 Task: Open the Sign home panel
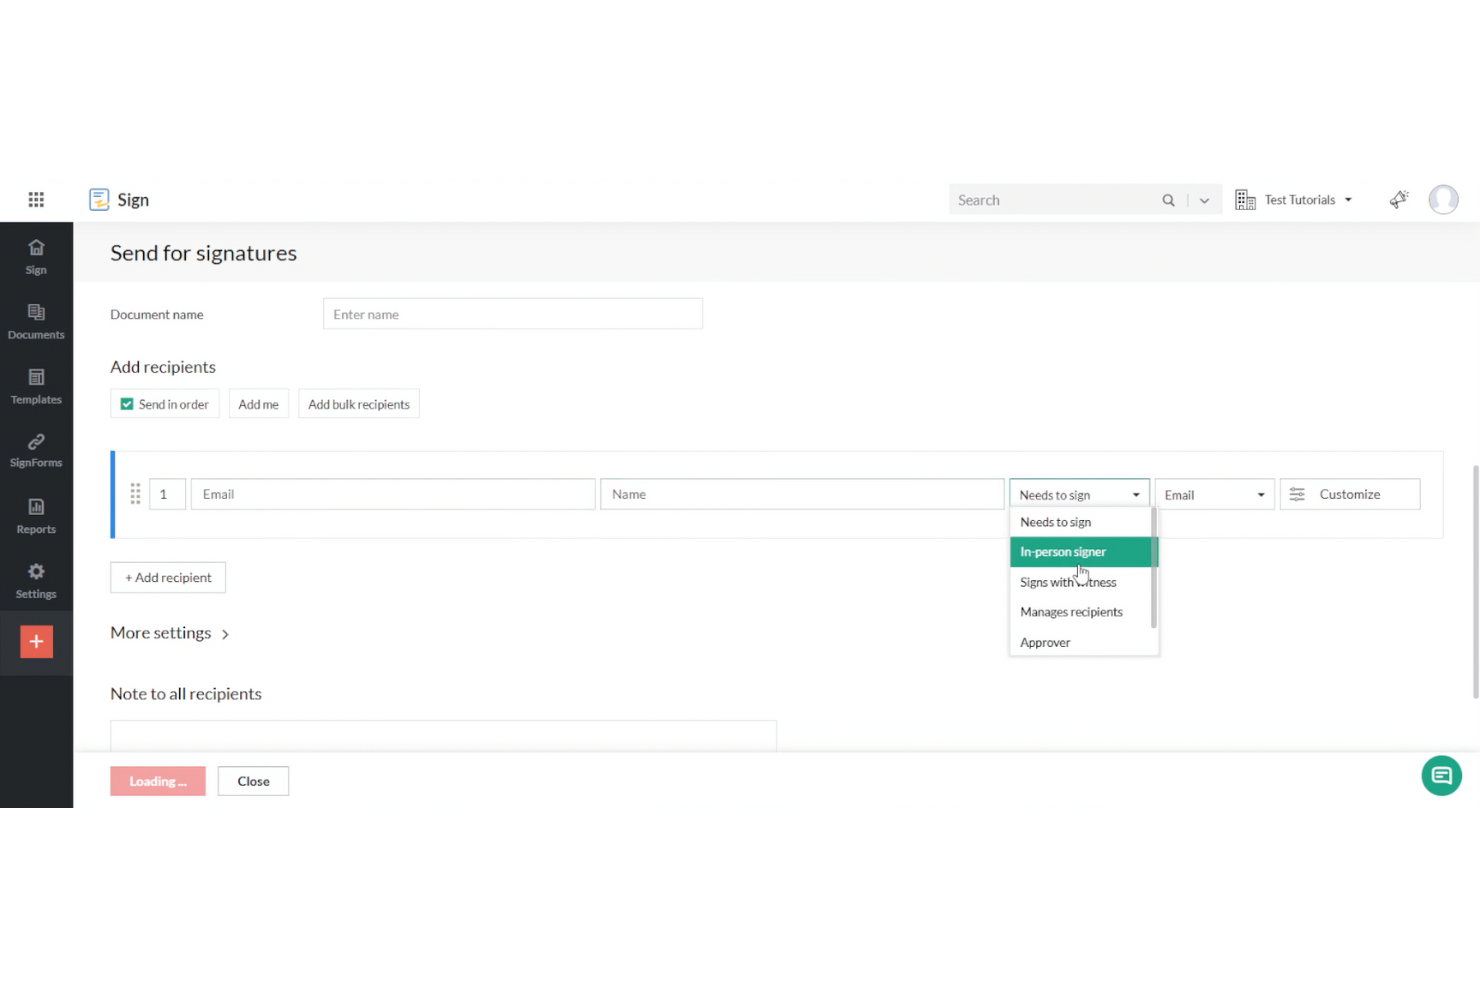pyautogui.click(x=36, y=255)
